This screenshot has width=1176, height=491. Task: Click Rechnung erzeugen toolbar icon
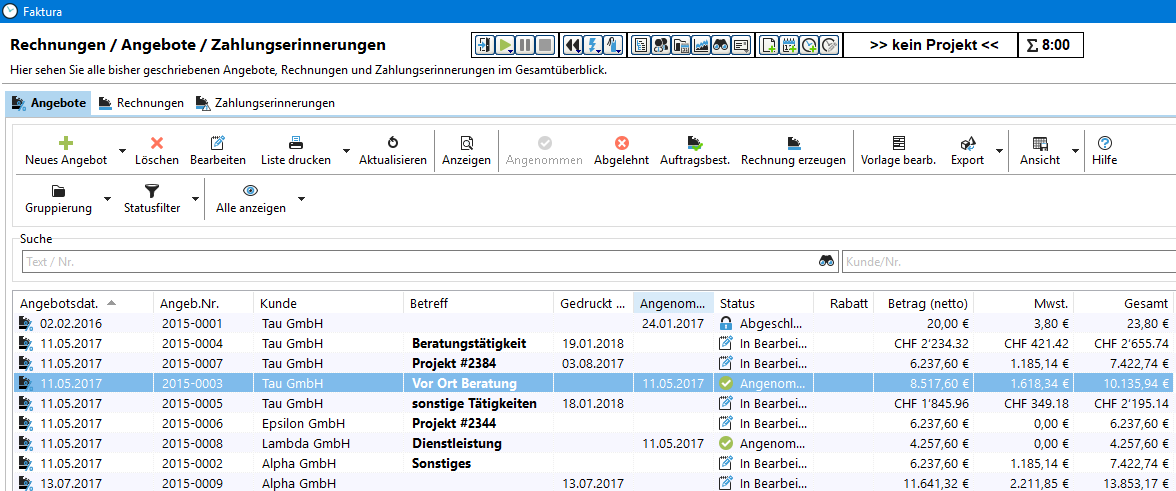[793, 144]
